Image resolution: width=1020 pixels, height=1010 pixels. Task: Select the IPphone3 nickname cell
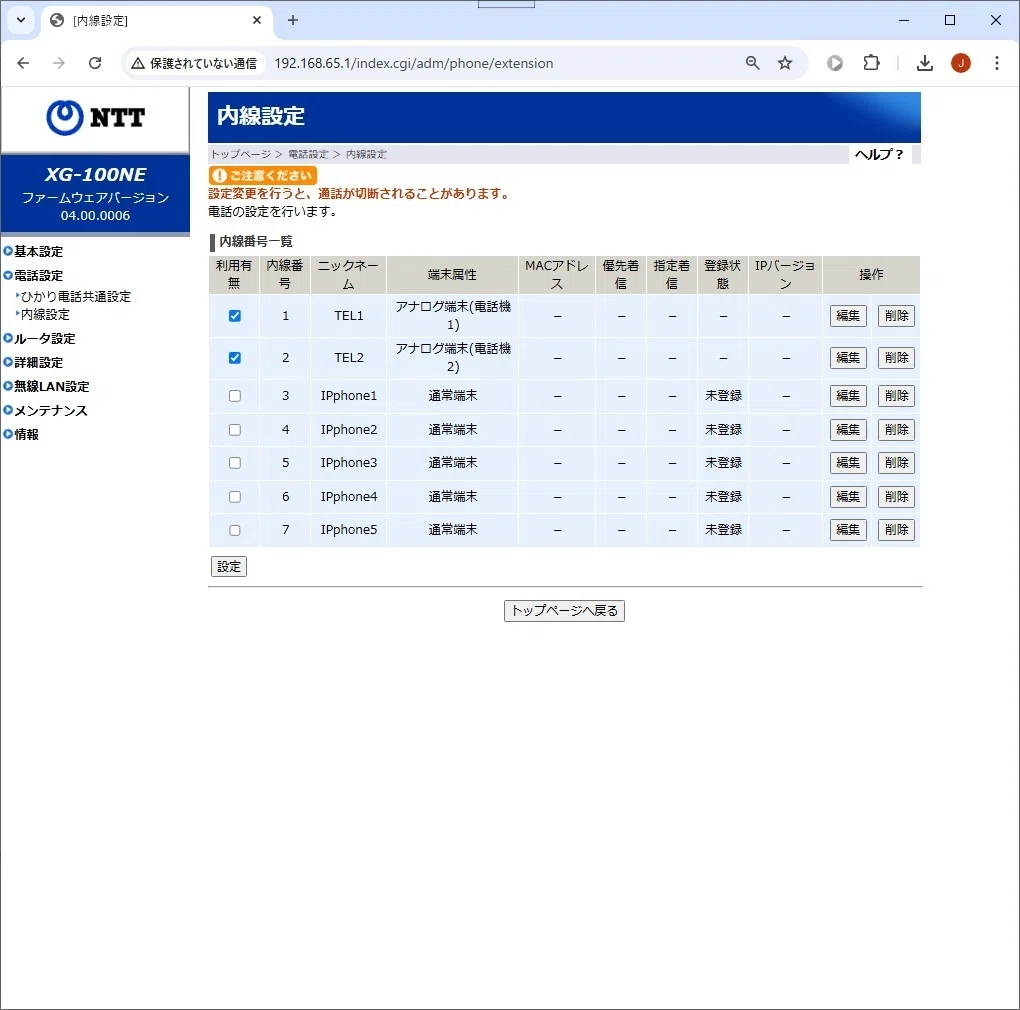[349, 463]
